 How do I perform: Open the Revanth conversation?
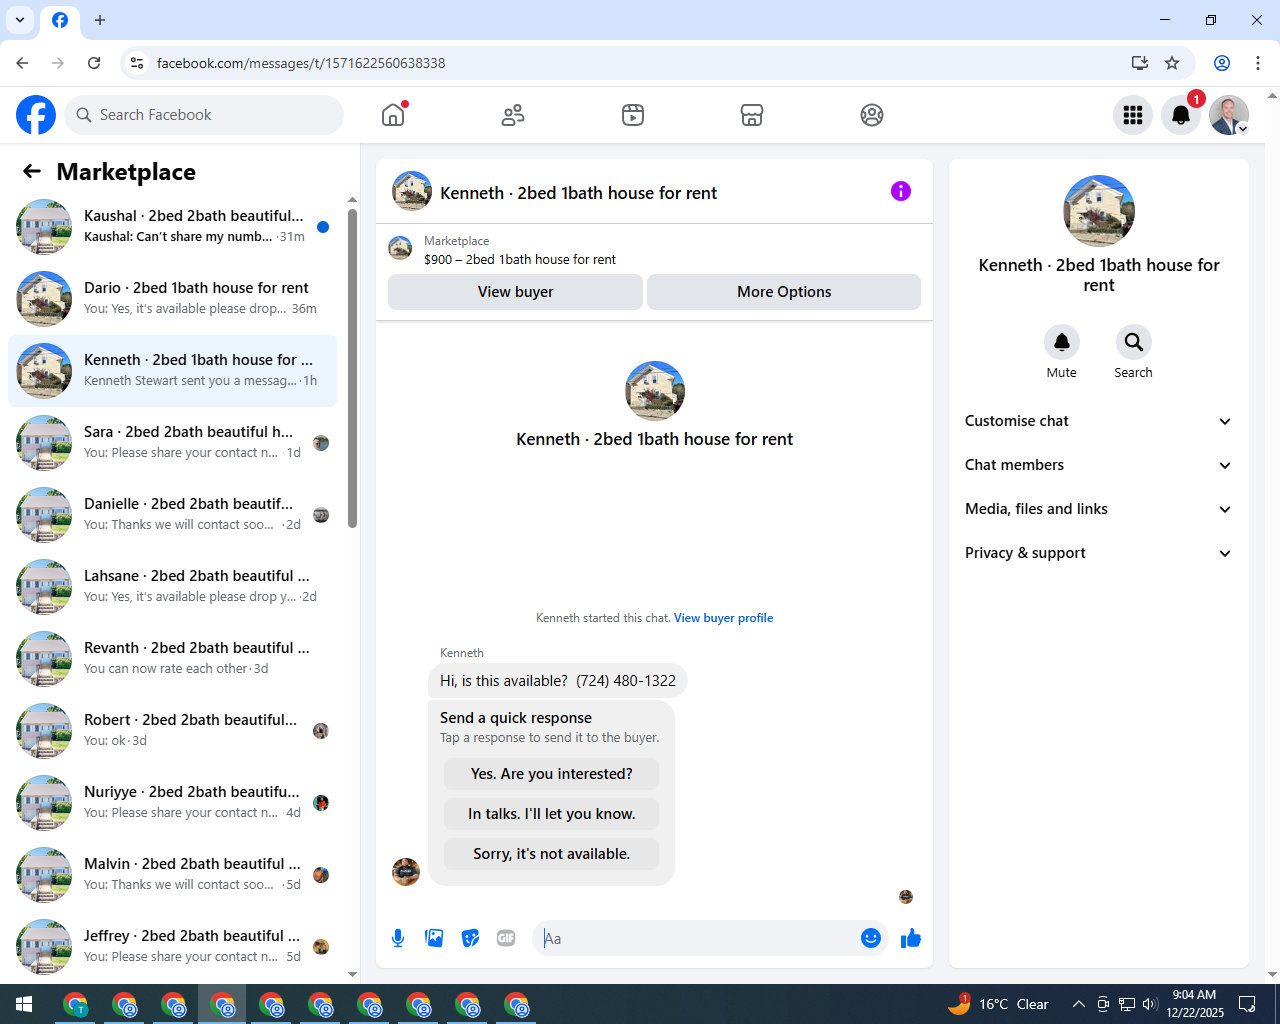pos(172,659)
